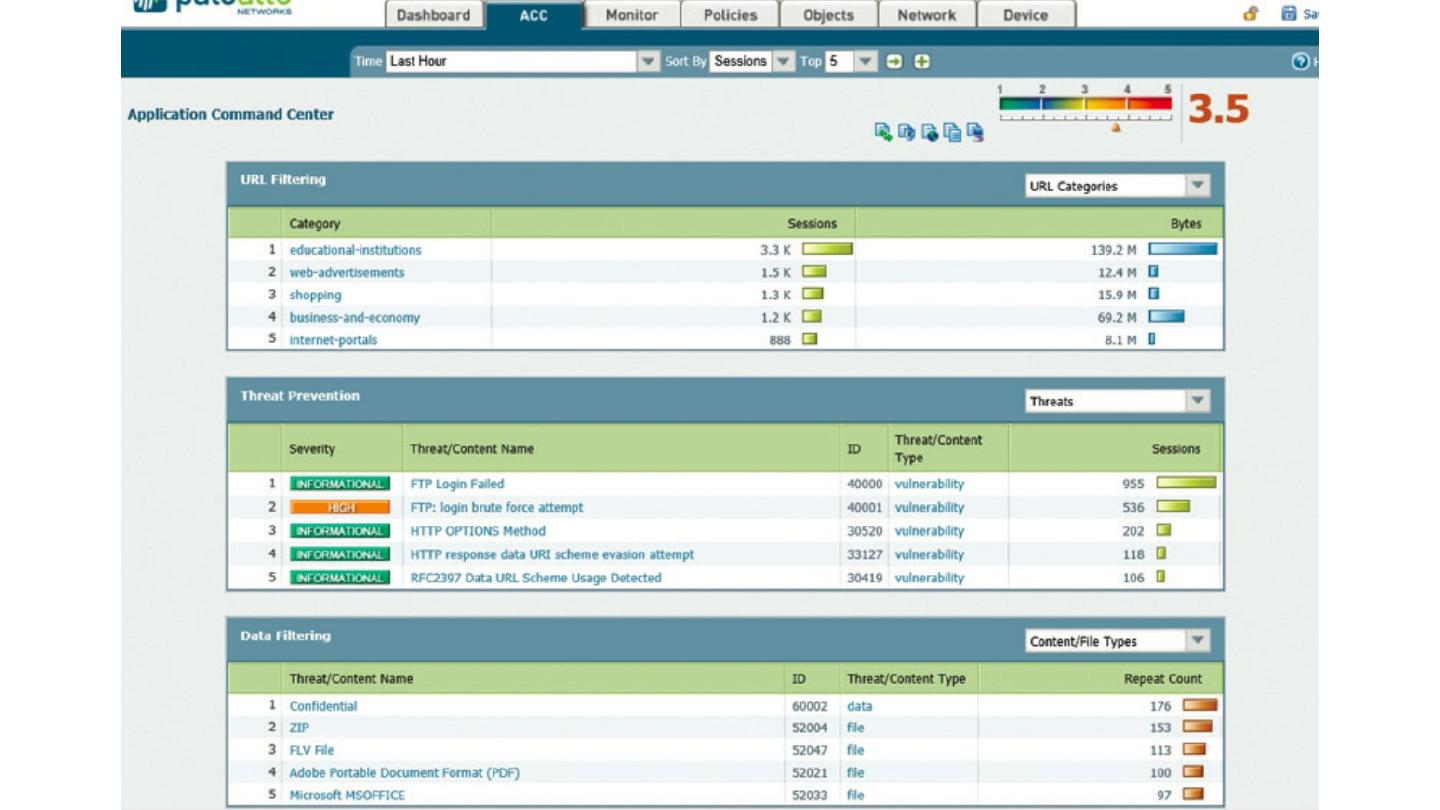Click the save disk icon at top right
1440x810 pixels.
click(x=1289, y=14)
